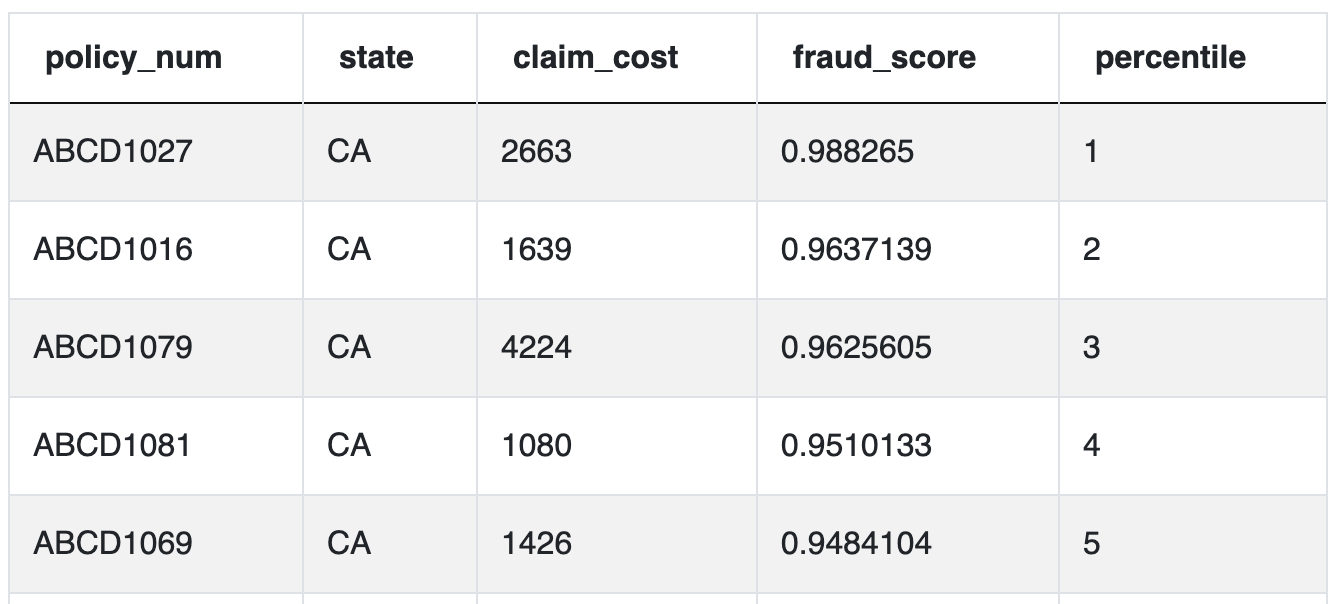The image size is (1344, 604).
Task: Select policy number ABCD1081 cell
Action: click(x=156, y=446)
